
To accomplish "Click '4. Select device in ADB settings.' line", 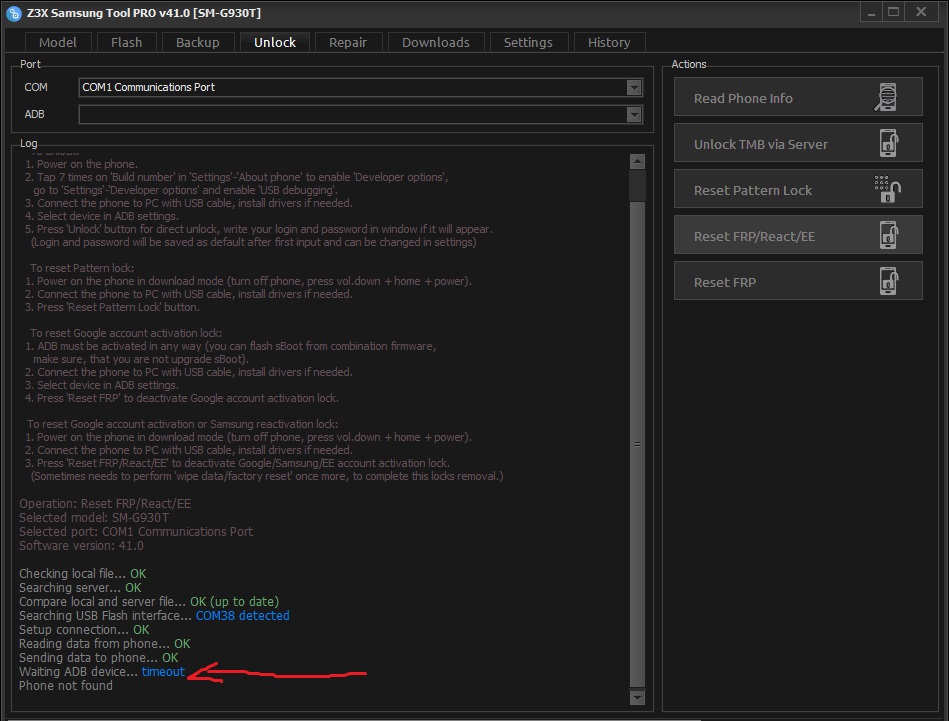I will 102,216.
